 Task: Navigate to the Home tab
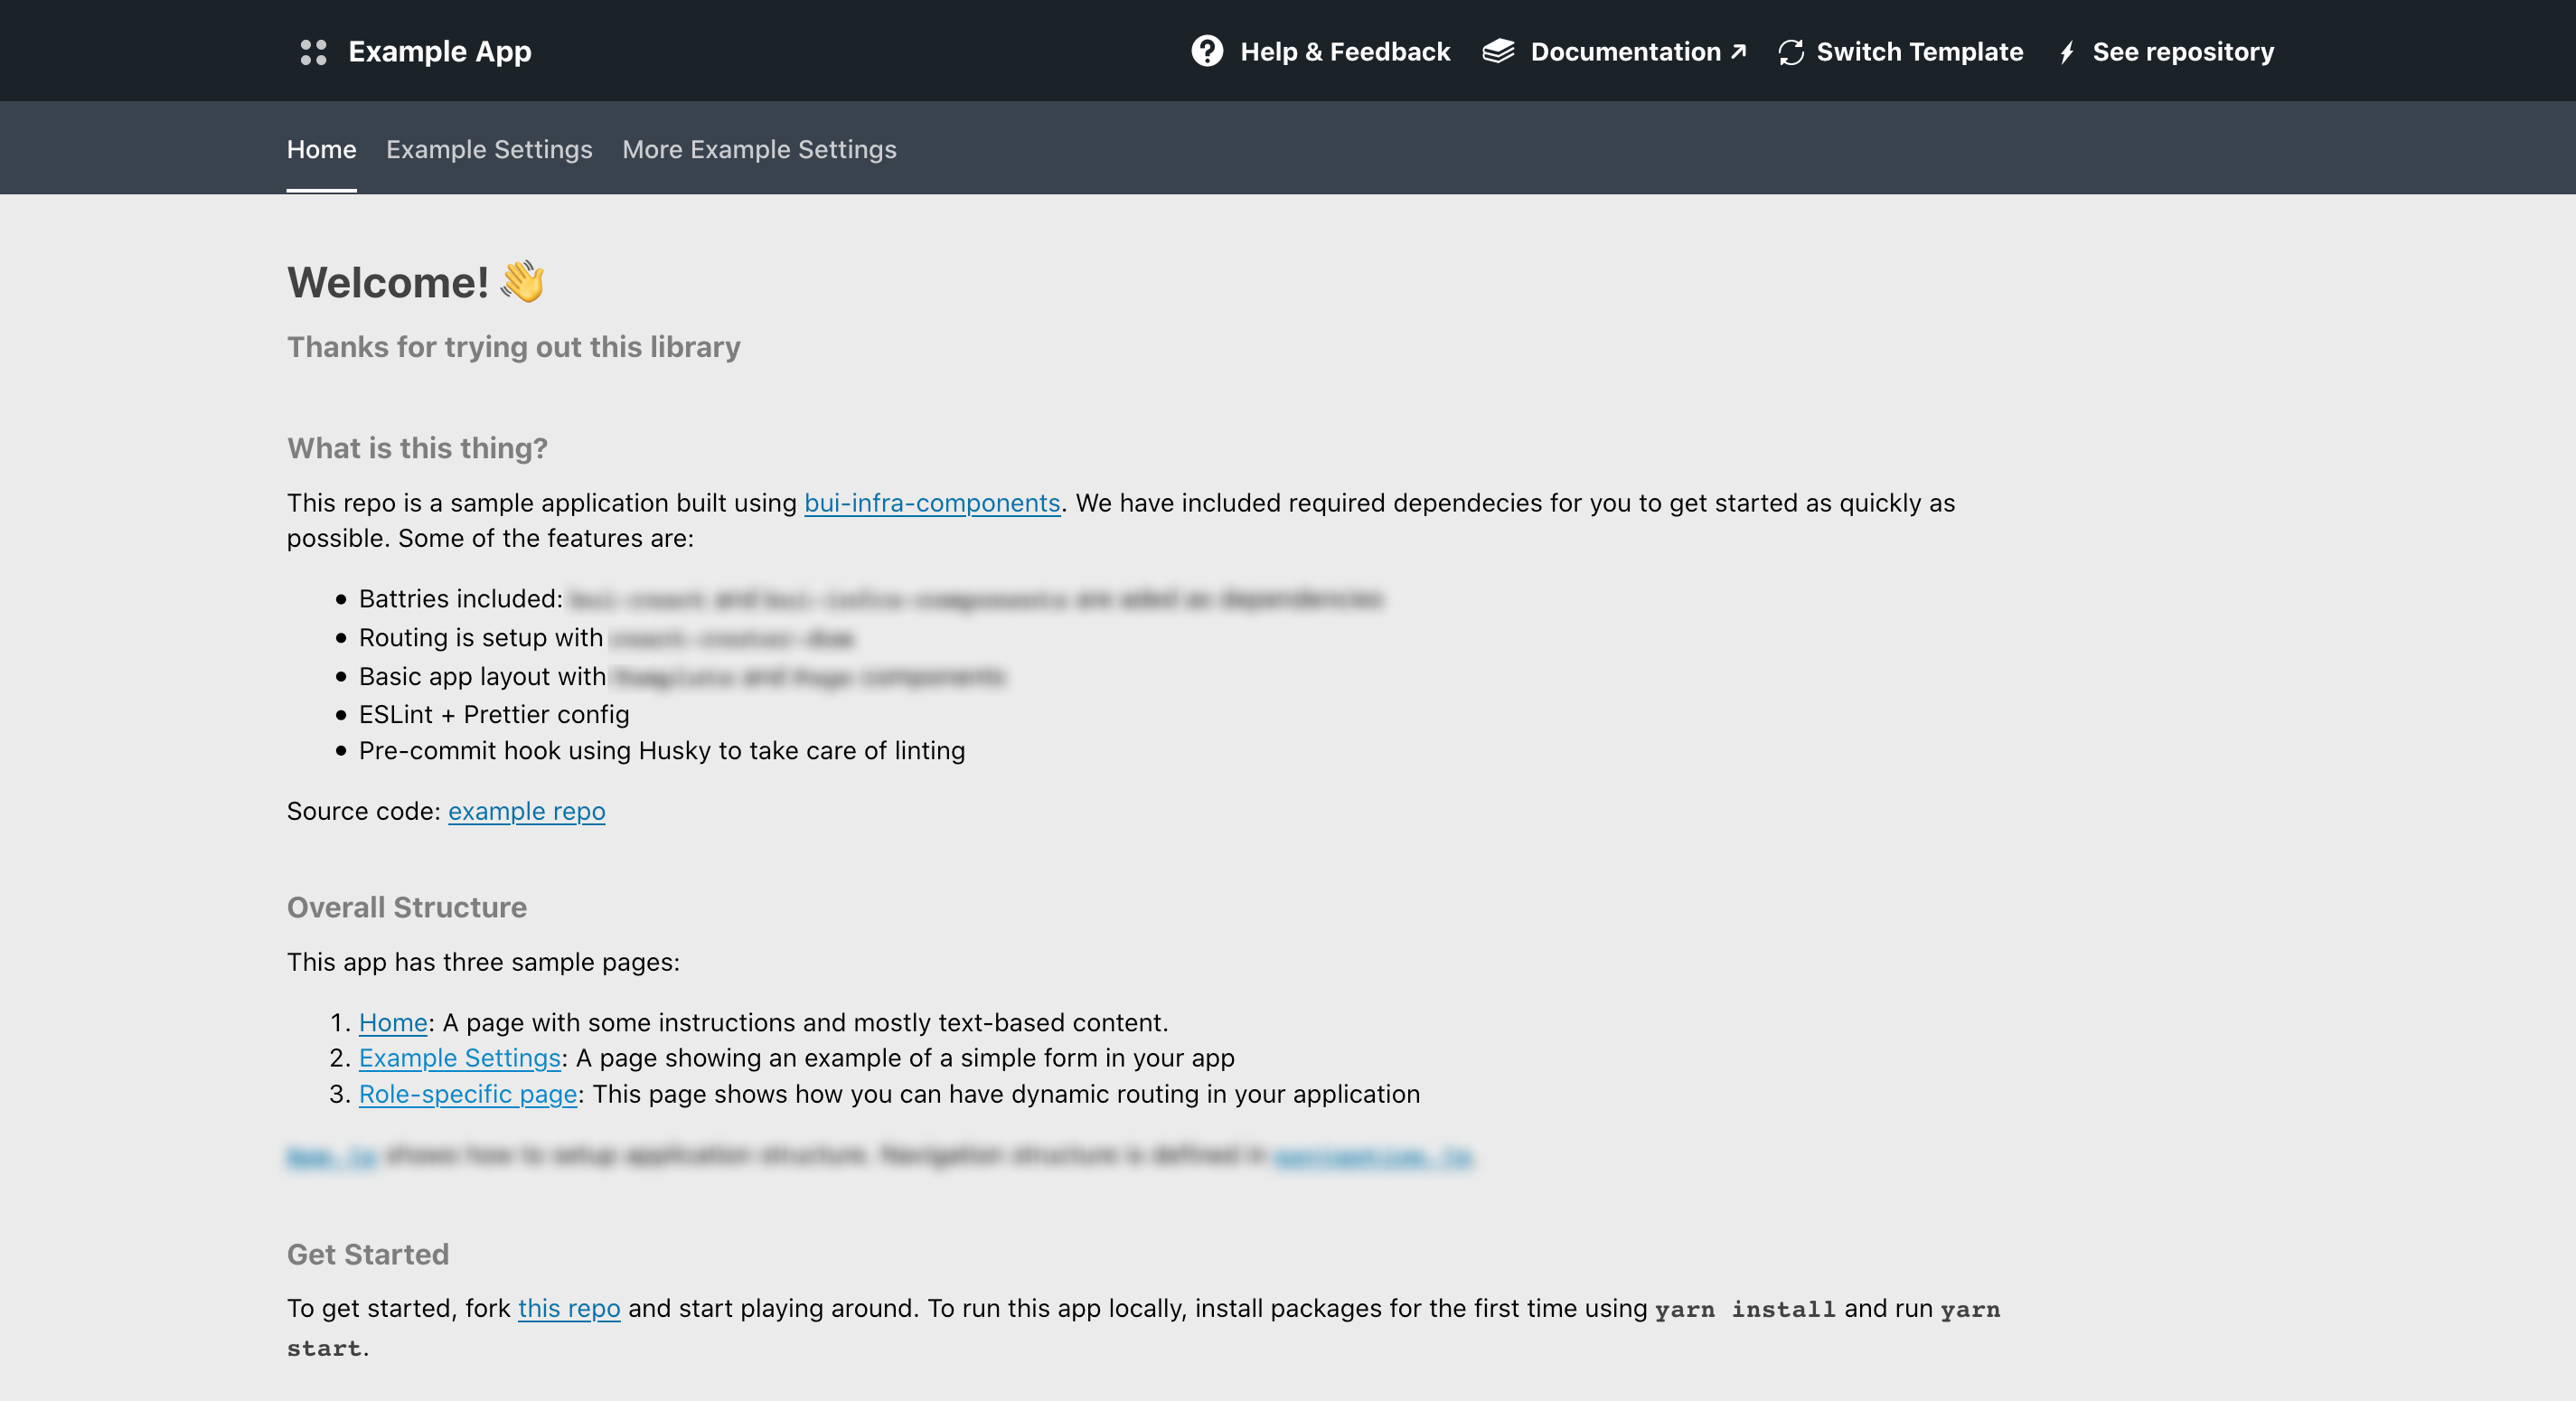pyautogui.click(x=321, y=148)
